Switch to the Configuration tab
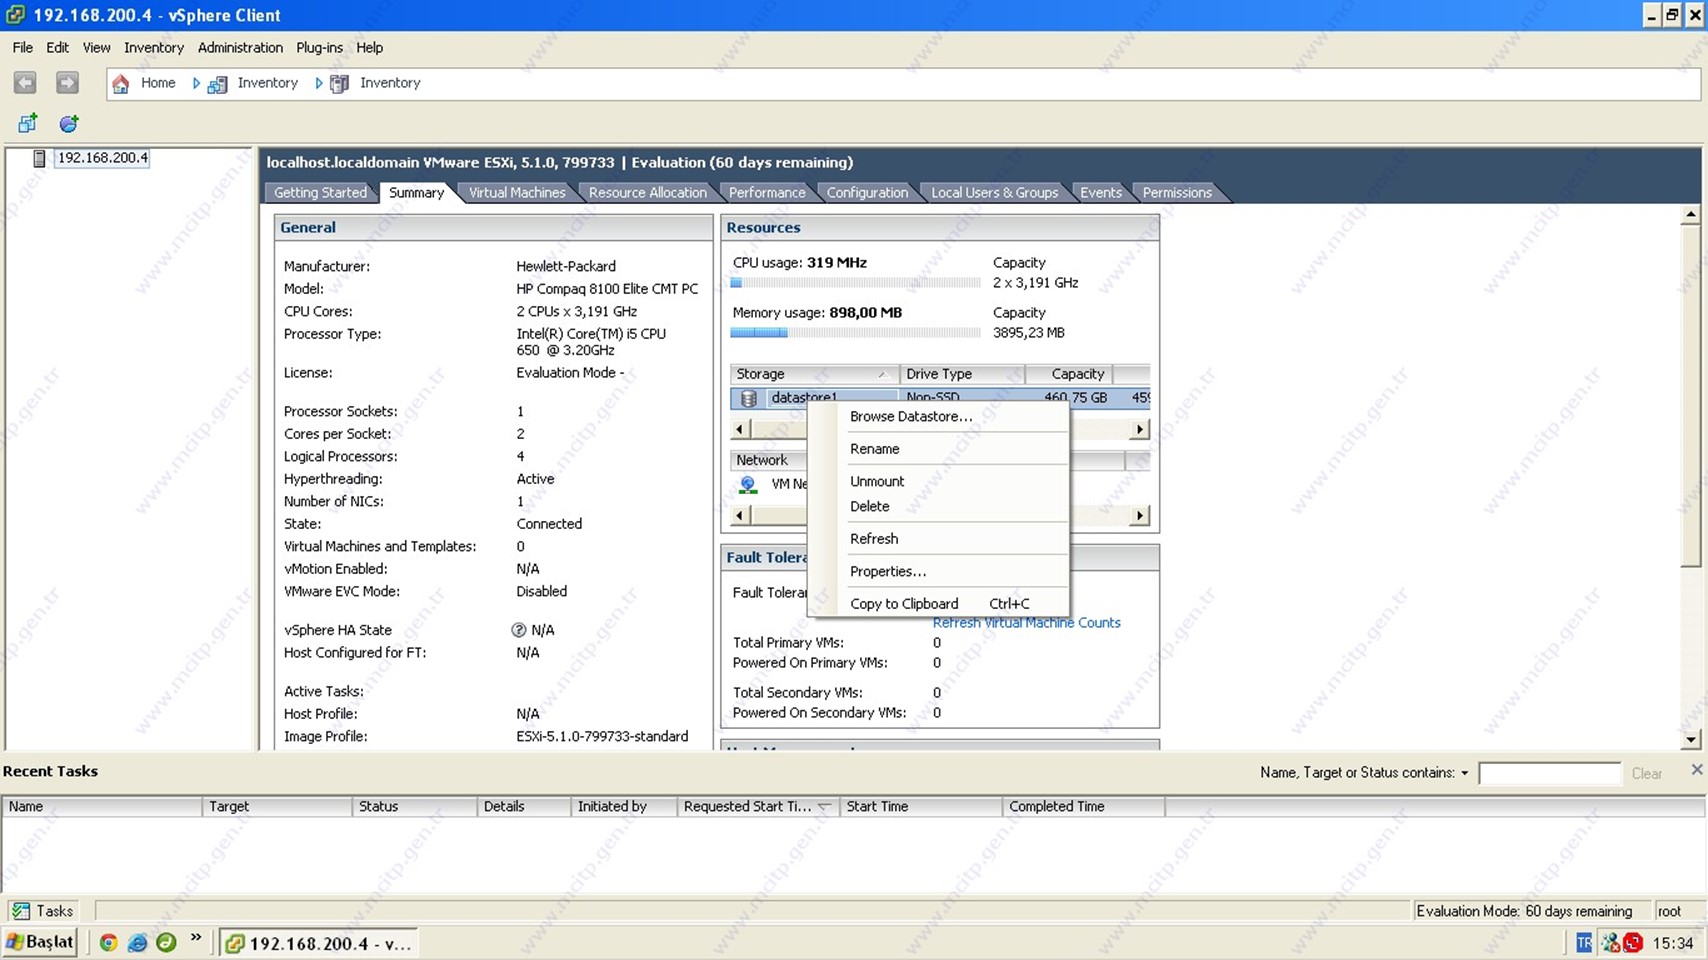 tap(867, 192)
